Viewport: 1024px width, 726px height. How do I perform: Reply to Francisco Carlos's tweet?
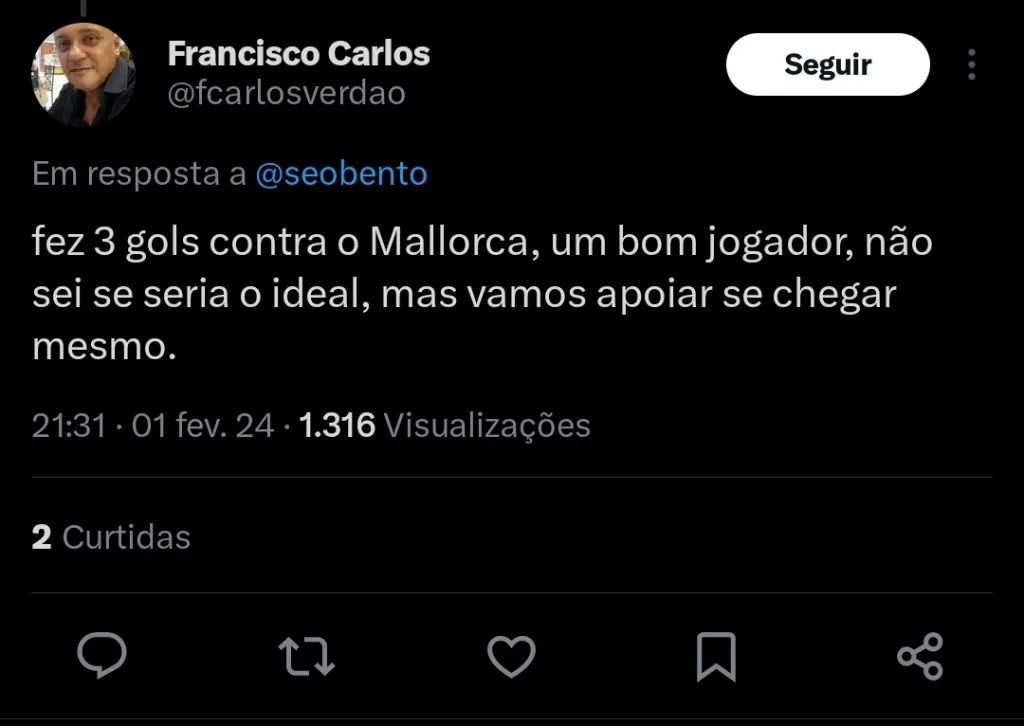pyautogui.click(x=102, y=657)
